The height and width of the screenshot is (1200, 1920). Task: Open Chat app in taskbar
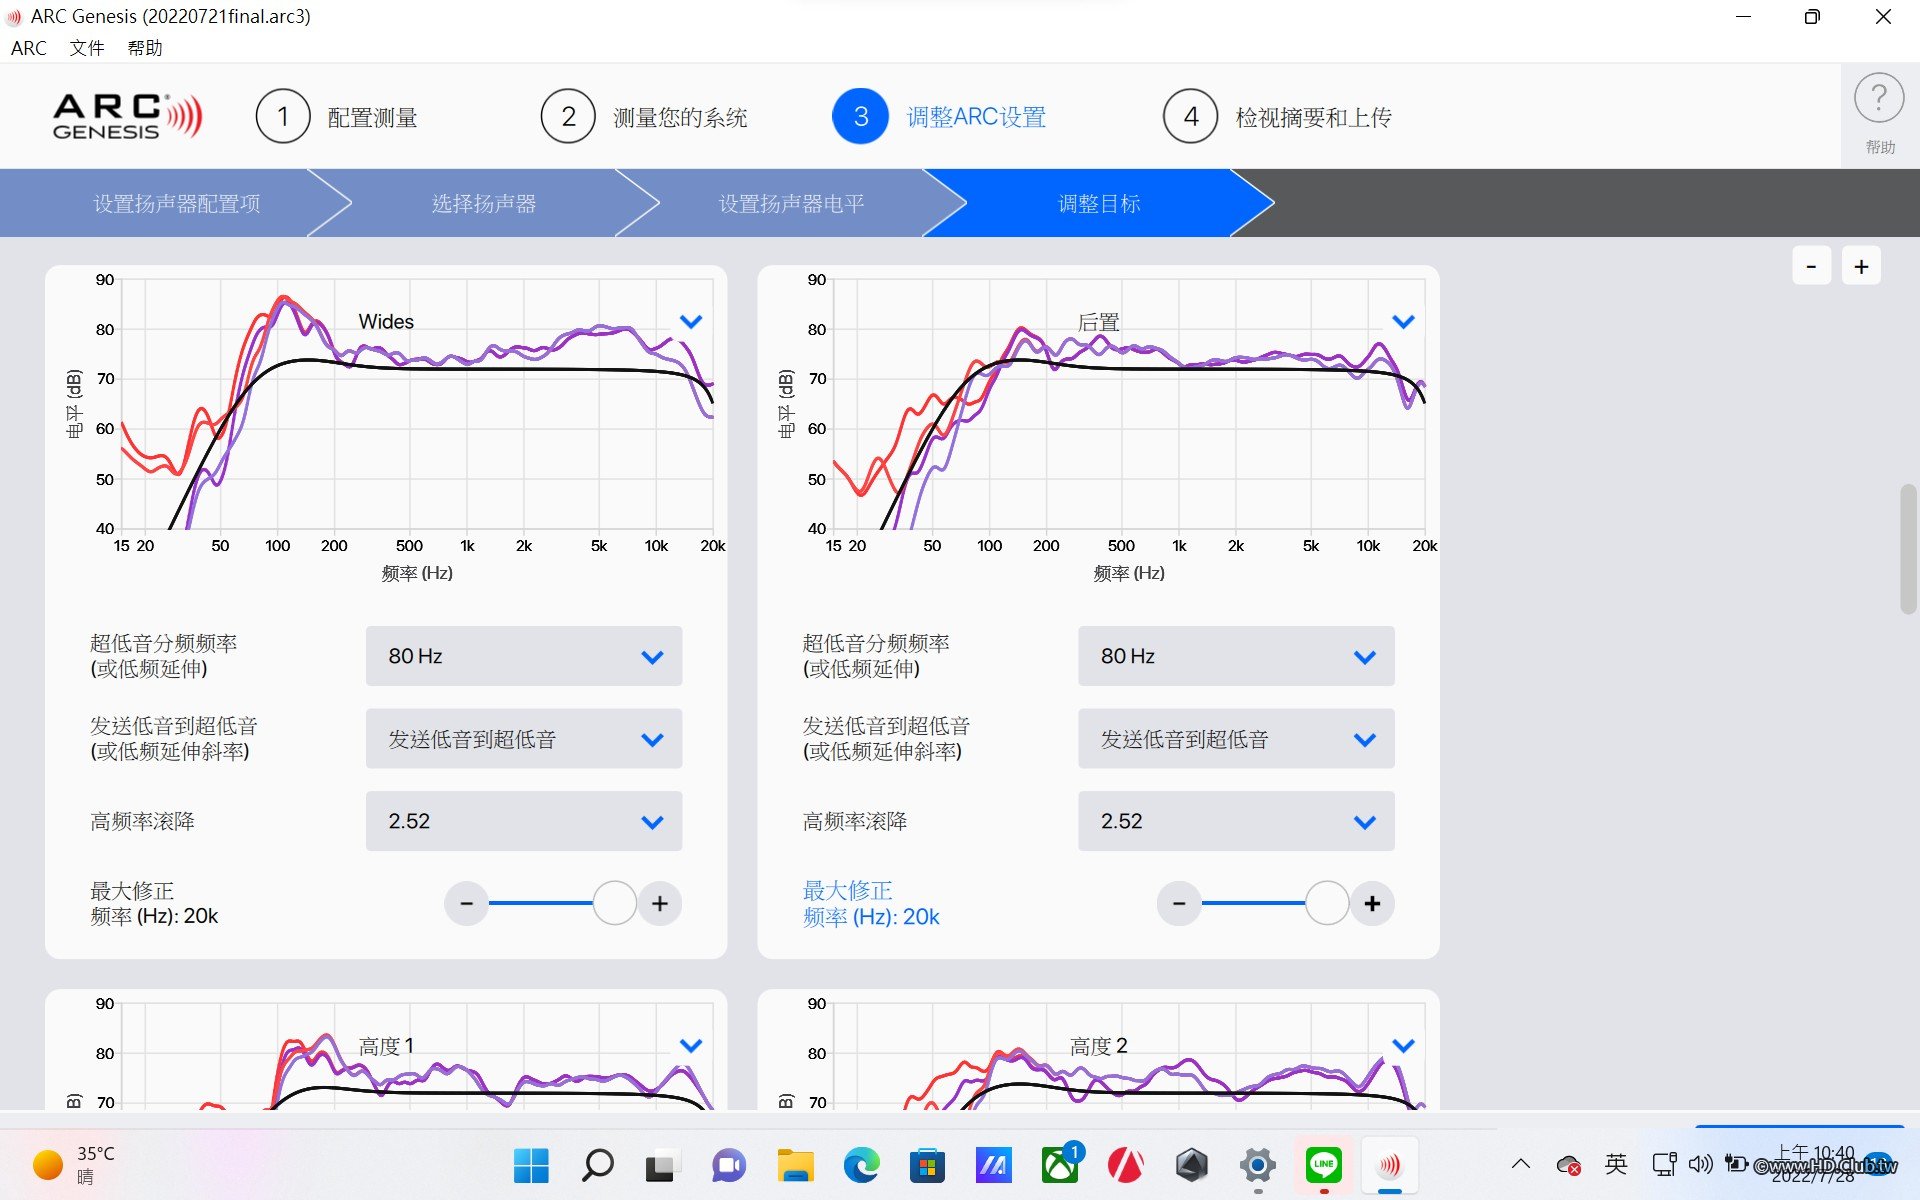(x=729, y=1165)
